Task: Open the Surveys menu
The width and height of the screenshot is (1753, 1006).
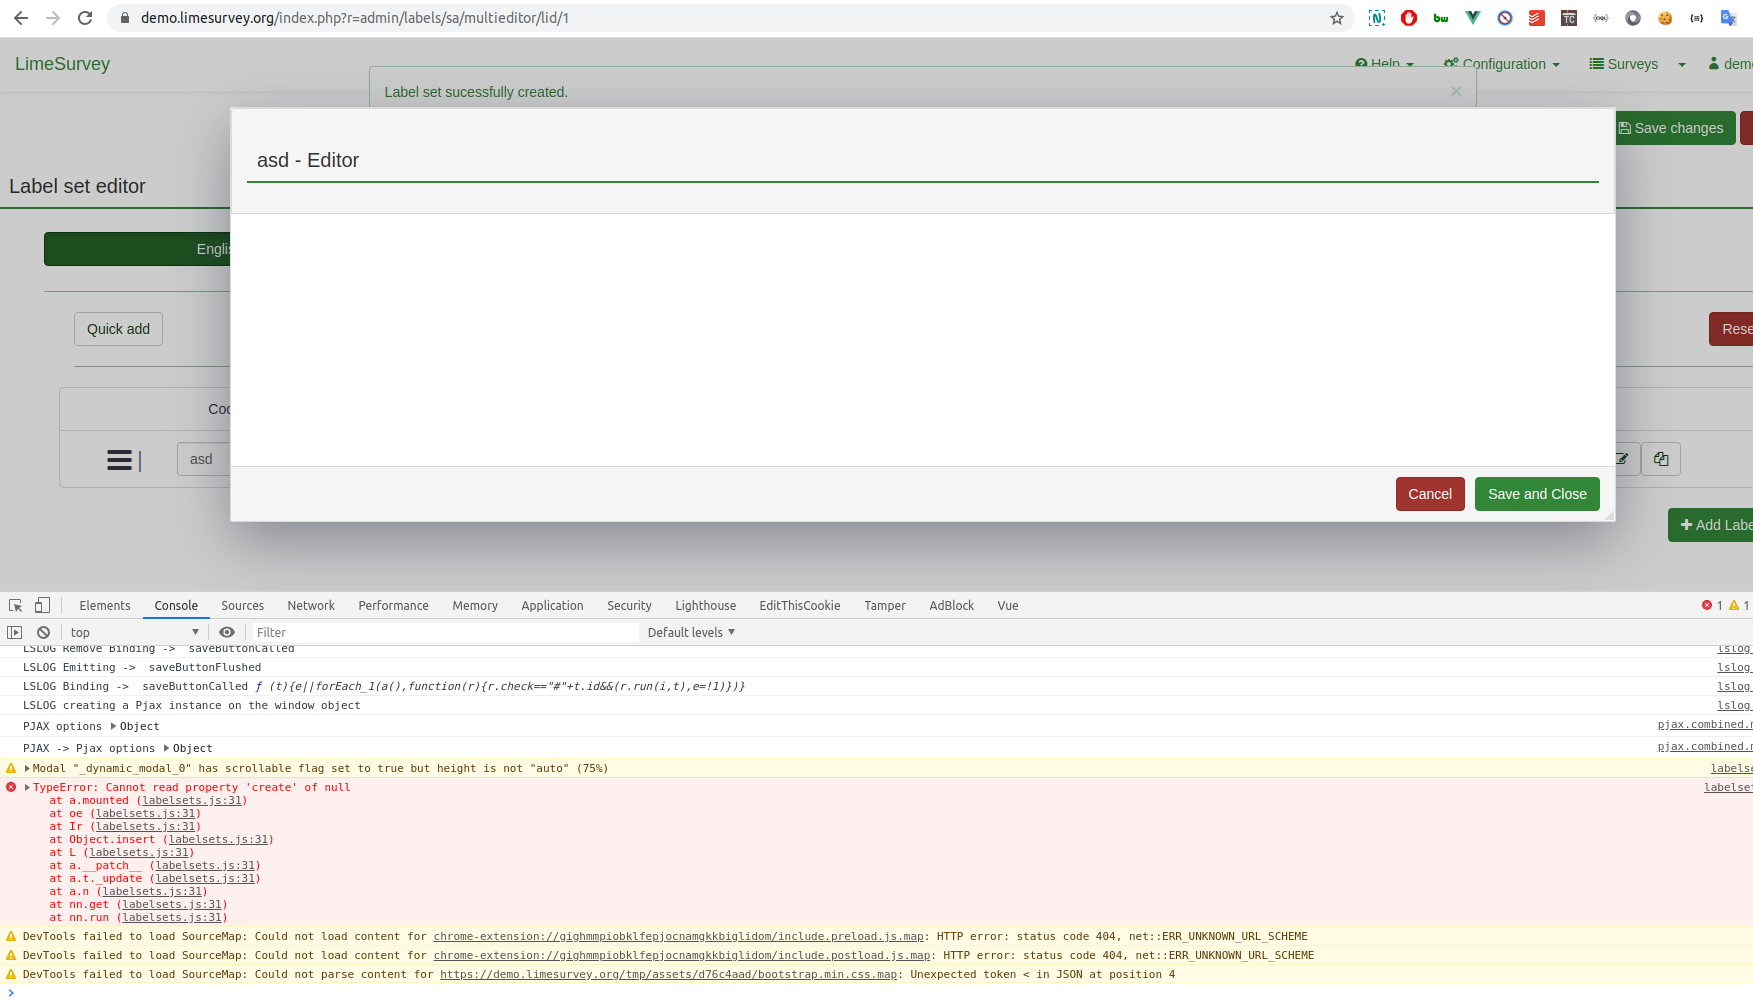Action: coord(1624,64)
